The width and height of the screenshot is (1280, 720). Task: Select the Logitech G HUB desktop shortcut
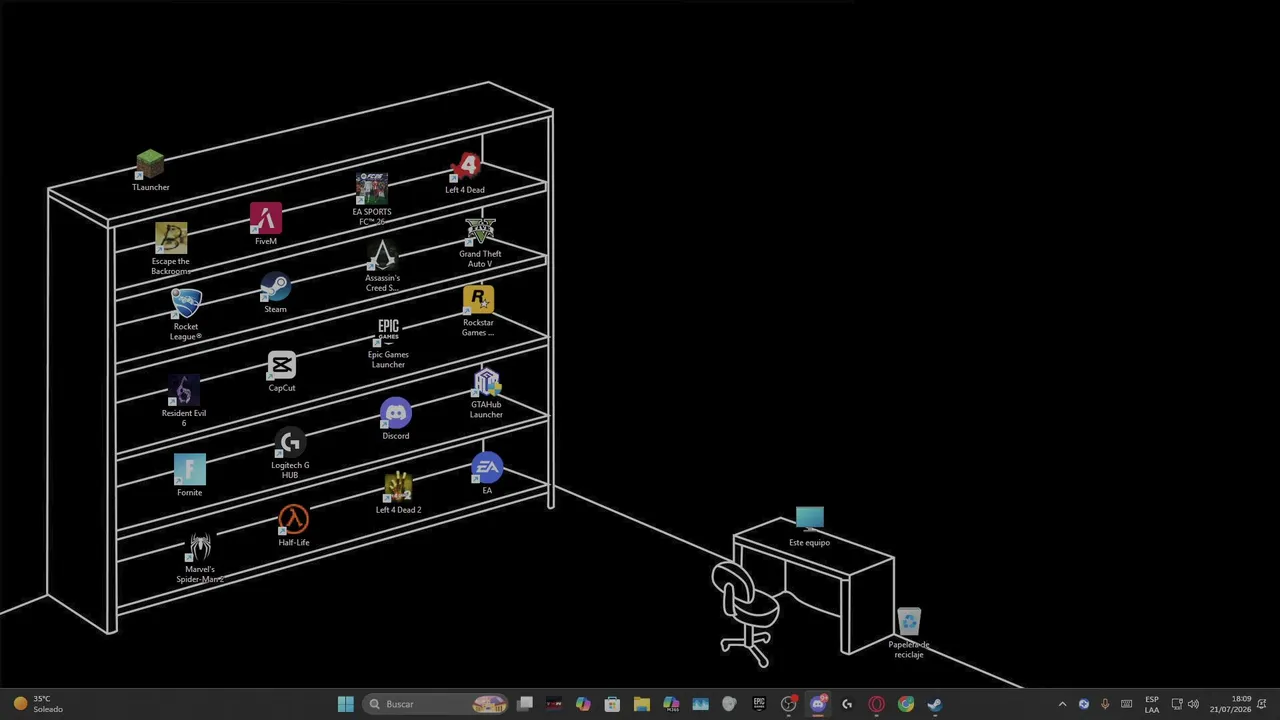pyautogui.click(x=290, y=454)
